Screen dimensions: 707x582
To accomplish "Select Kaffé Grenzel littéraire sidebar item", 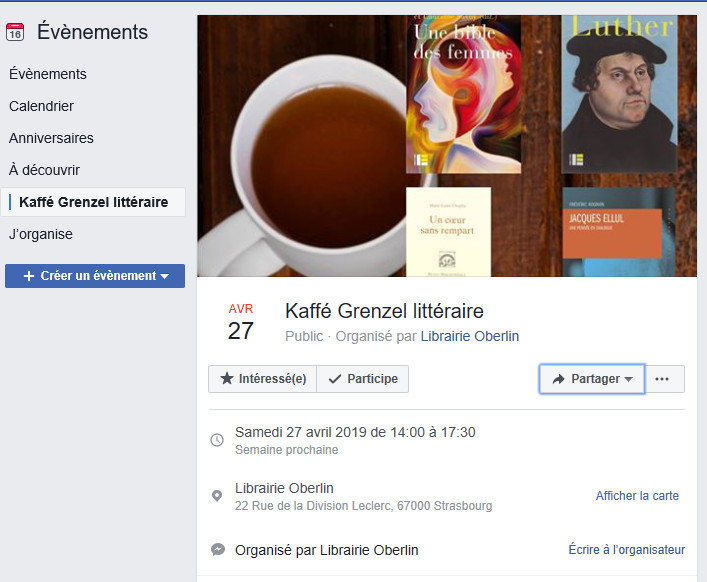I will tap(93, 202).
